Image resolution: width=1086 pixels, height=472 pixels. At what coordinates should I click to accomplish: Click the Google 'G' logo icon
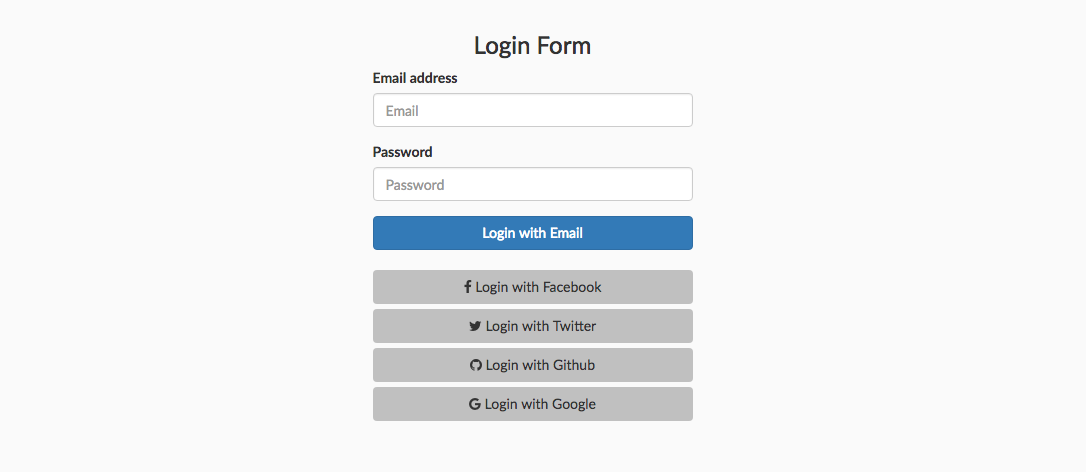(474, 404)
